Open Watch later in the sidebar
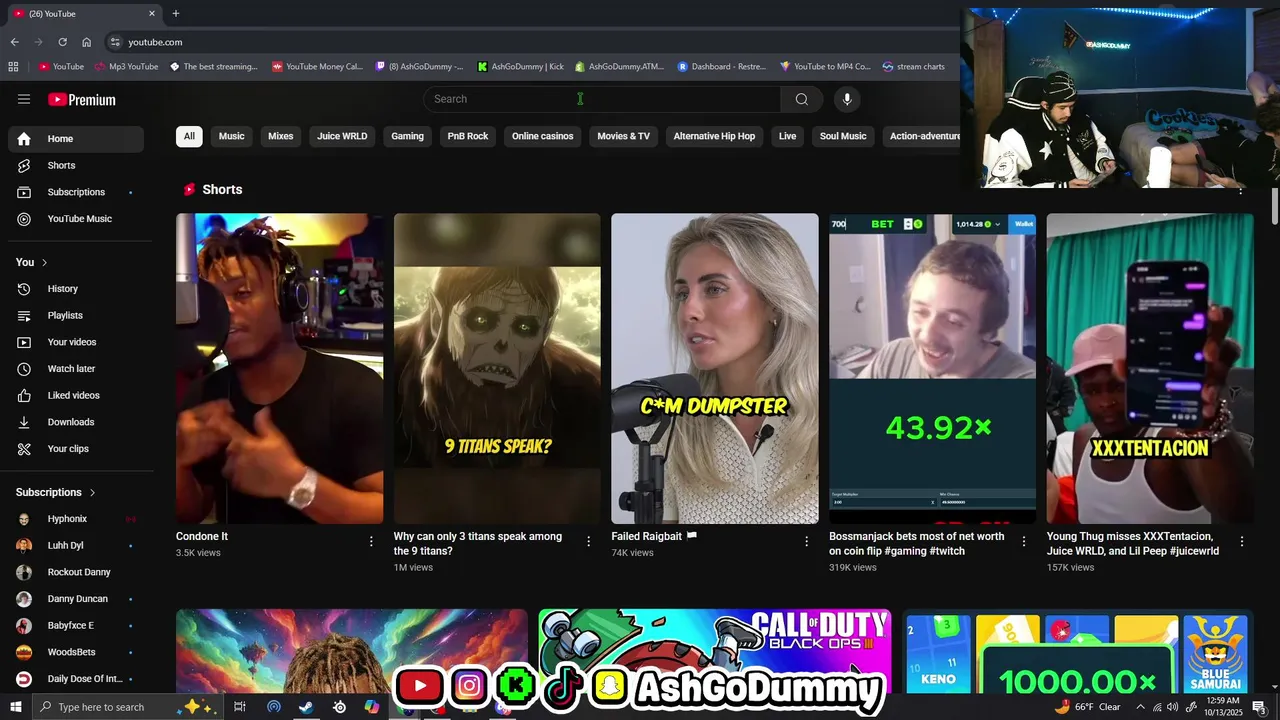 pos(76,369)
